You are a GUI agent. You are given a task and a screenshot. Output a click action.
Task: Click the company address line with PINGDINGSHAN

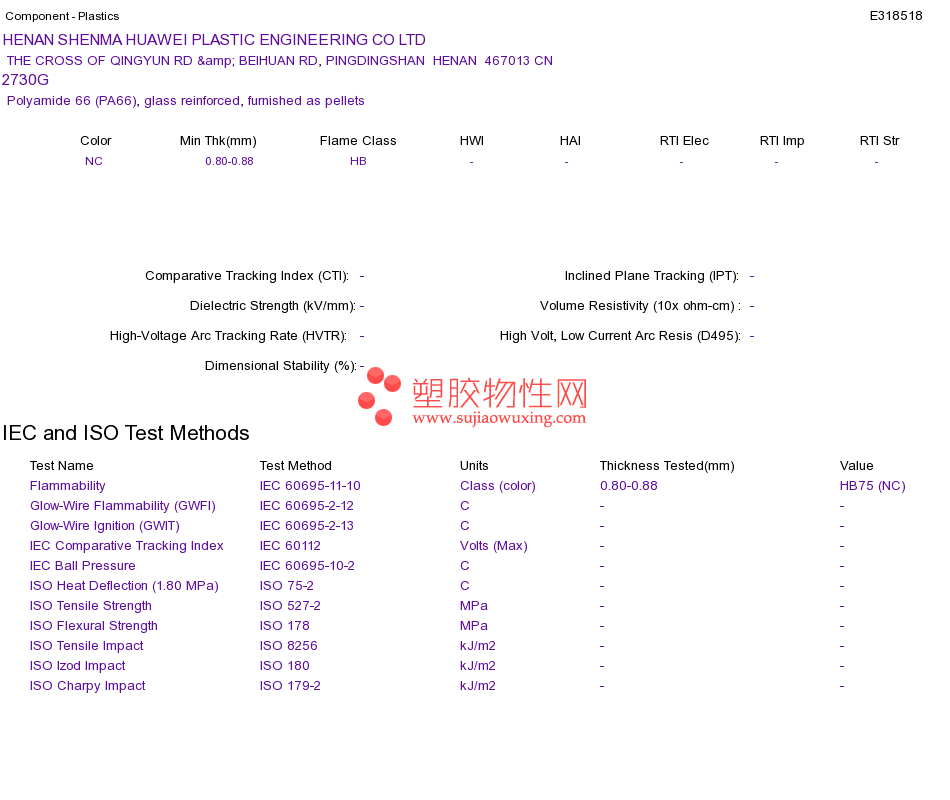(x=279, y=61)
